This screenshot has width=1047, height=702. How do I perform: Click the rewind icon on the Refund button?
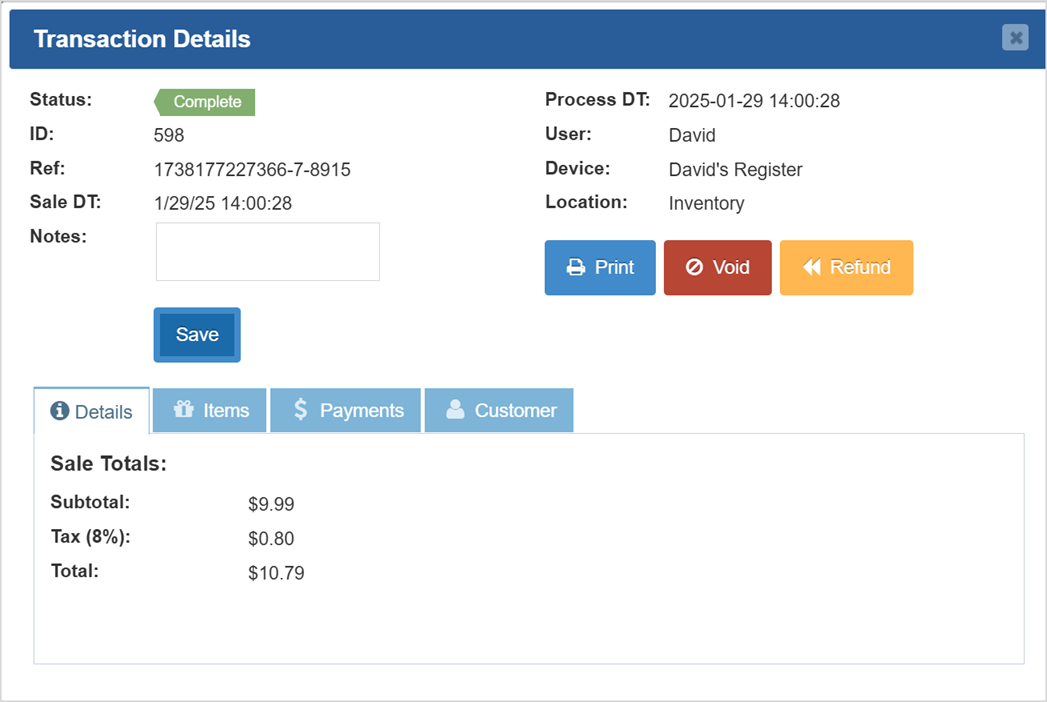tap(812, 267)
